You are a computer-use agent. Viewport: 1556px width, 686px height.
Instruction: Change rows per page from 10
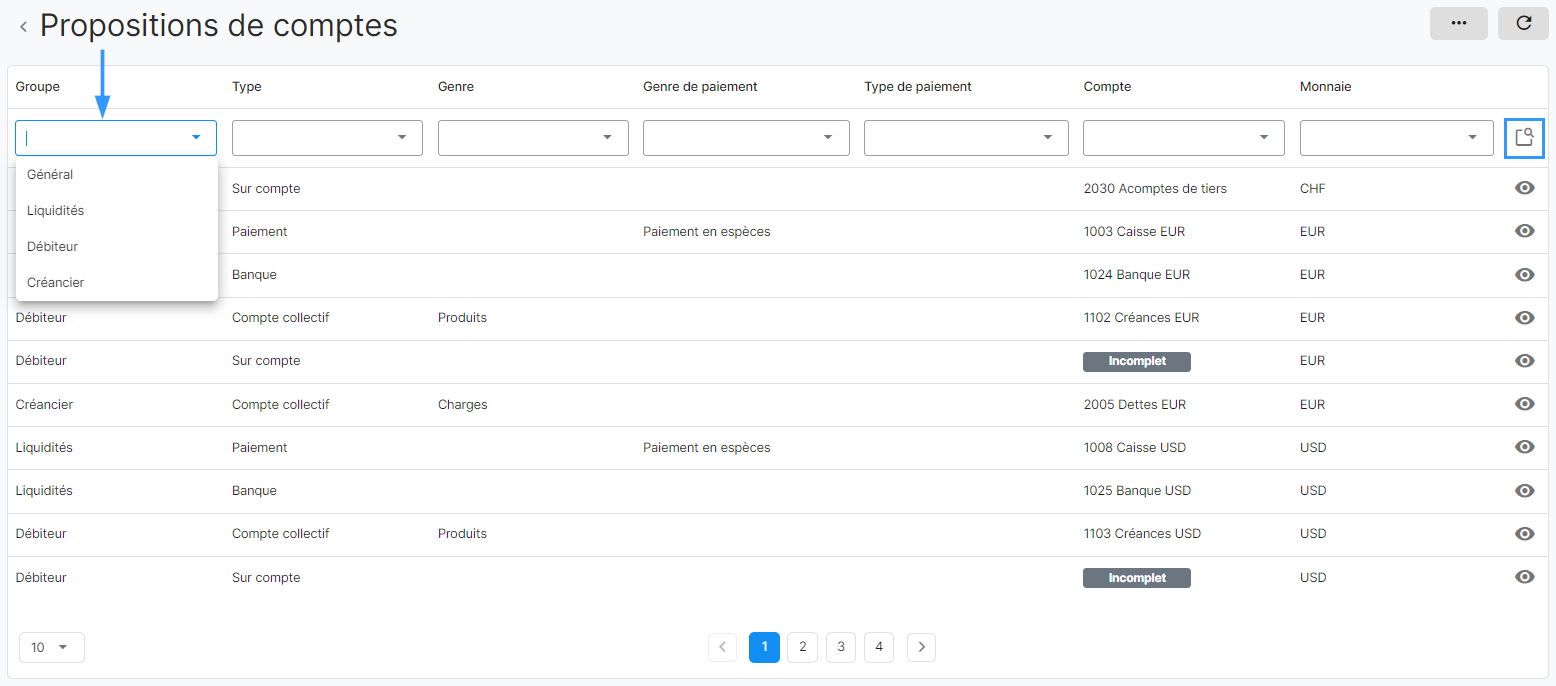[x=52, y=647]
